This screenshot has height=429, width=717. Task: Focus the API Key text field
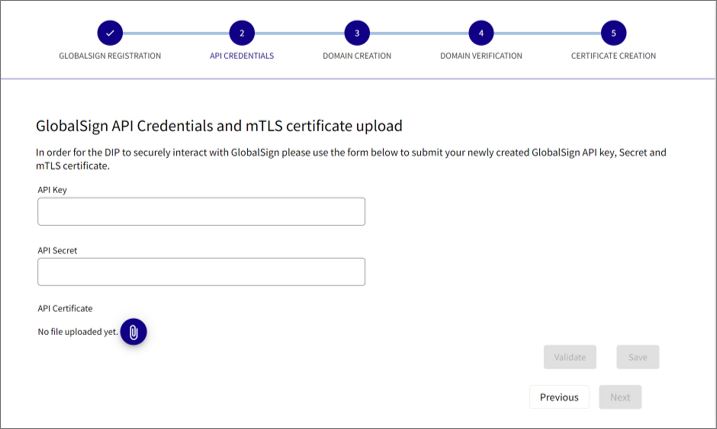pyautogui.click(x=201, y=212)
